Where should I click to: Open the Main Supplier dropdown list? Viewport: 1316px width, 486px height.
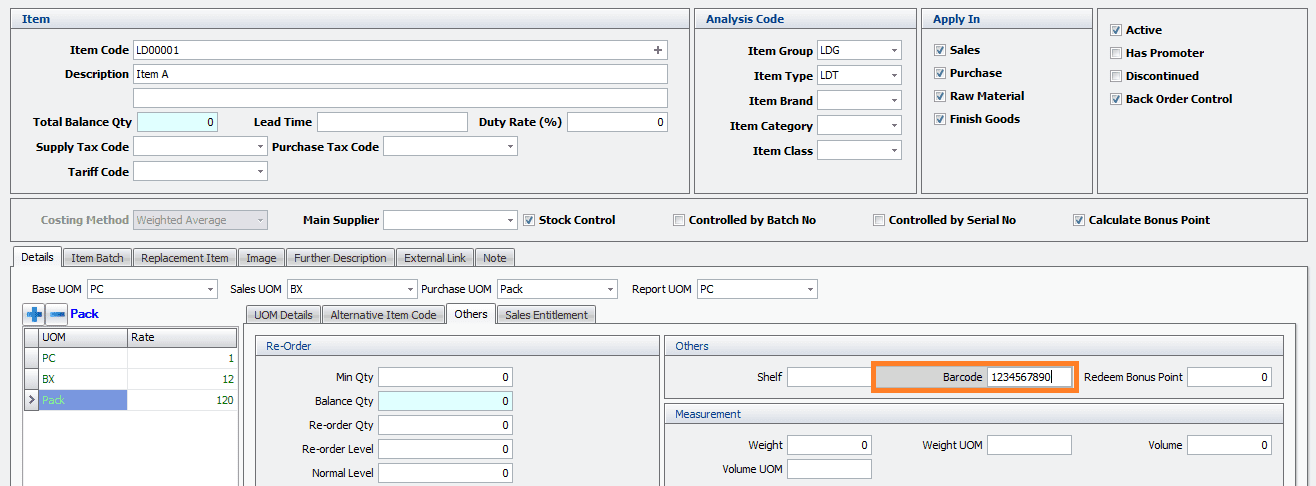[x=509, y=220]
